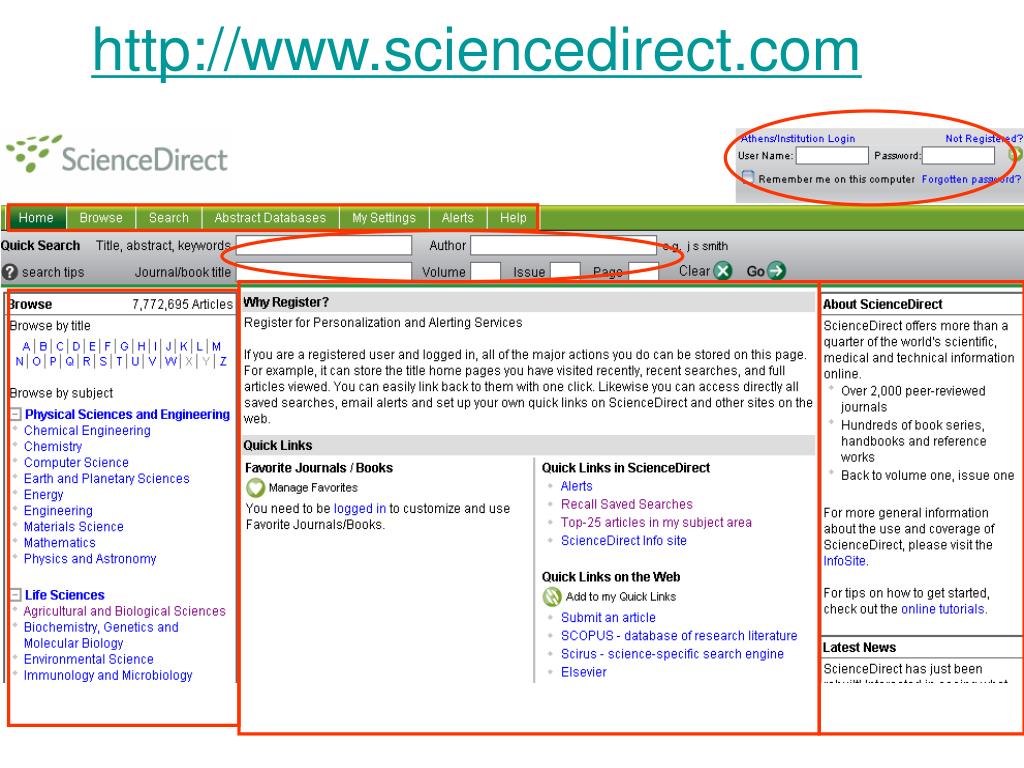The image size is (1024, 768).
Task: Click the Journal/book title field
Action: 324,272
